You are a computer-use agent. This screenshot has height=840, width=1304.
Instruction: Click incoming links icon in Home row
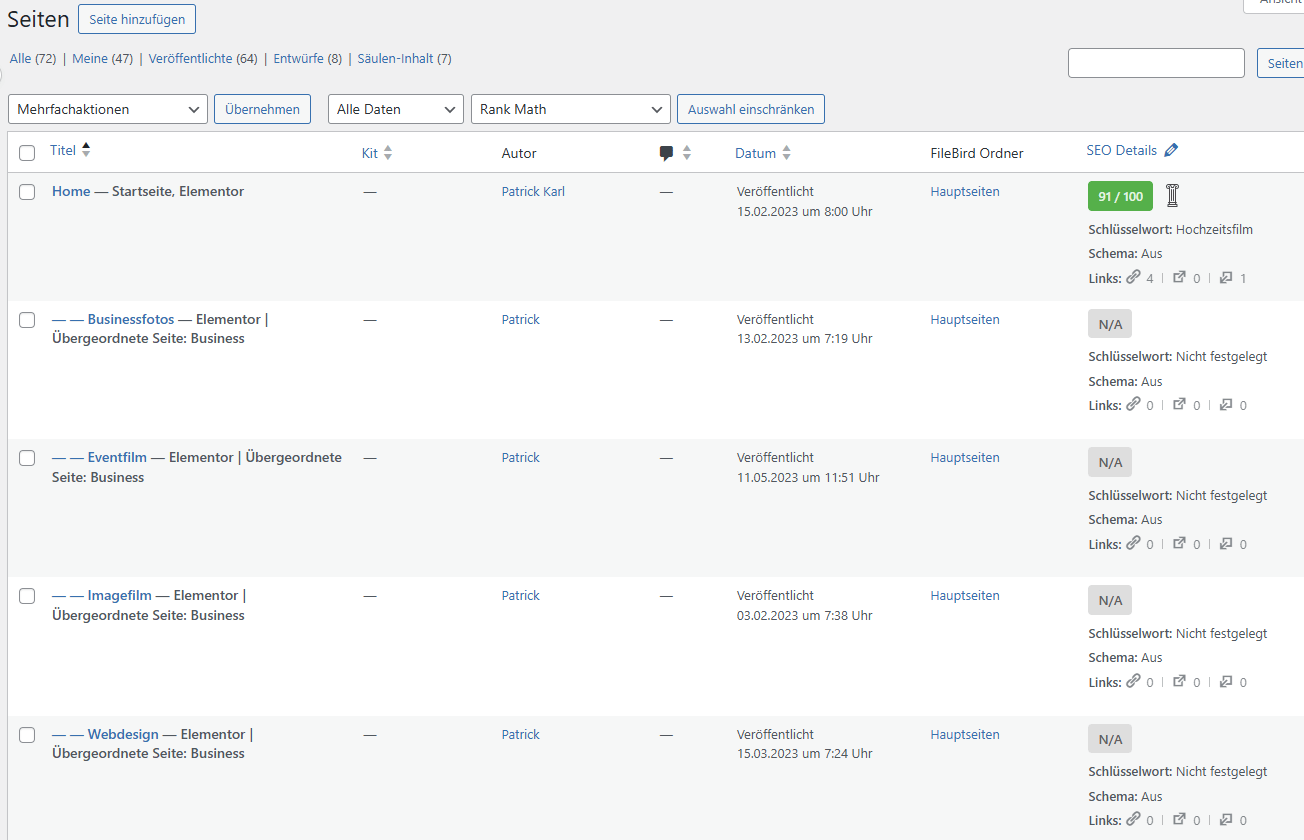[x=1226, y=277]
